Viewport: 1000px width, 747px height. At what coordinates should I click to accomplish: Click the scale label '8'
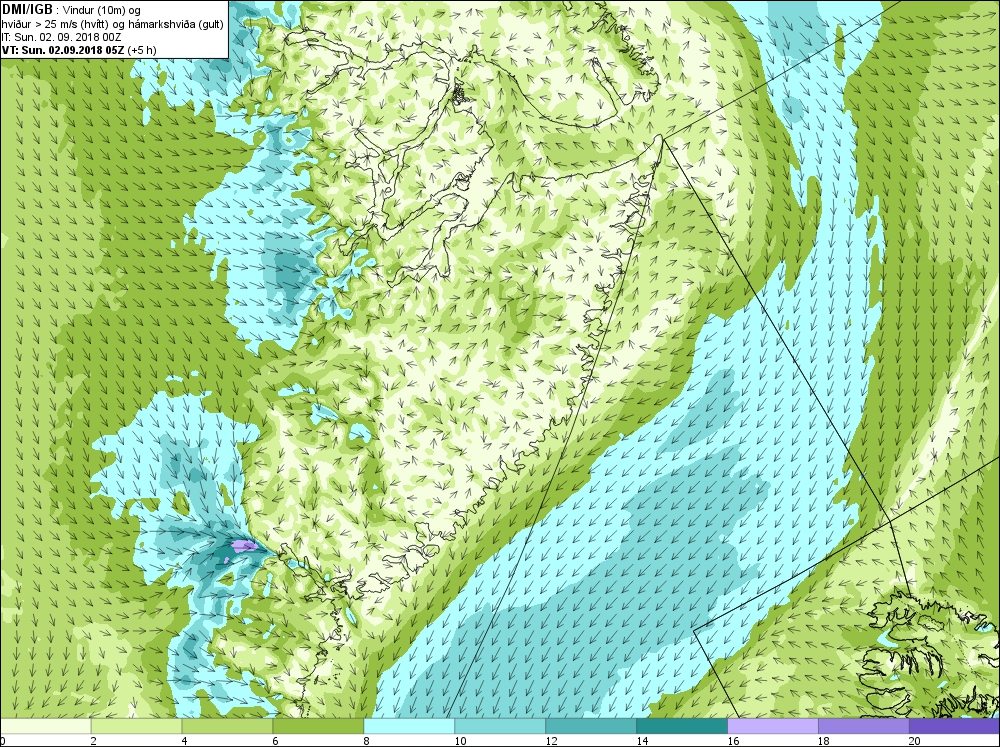point(367,741)
